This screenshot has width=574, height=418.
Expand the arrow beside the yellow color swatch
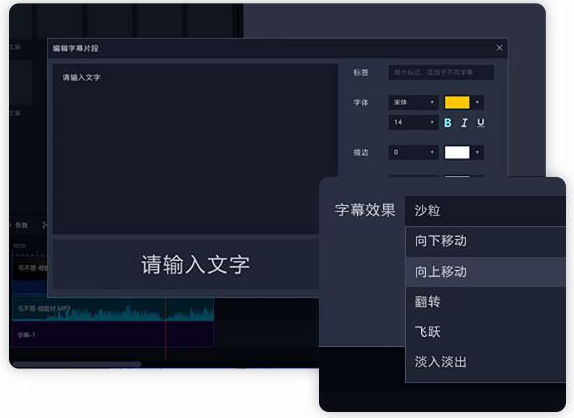tap(477, 102)
